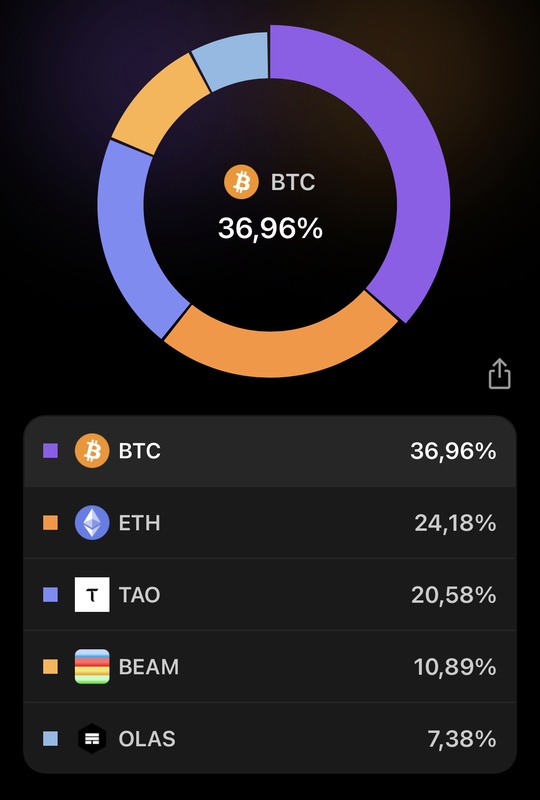Click the purple swatch beside BTC
Viewport: 540px width, 800px height.
tap(51, 451)
